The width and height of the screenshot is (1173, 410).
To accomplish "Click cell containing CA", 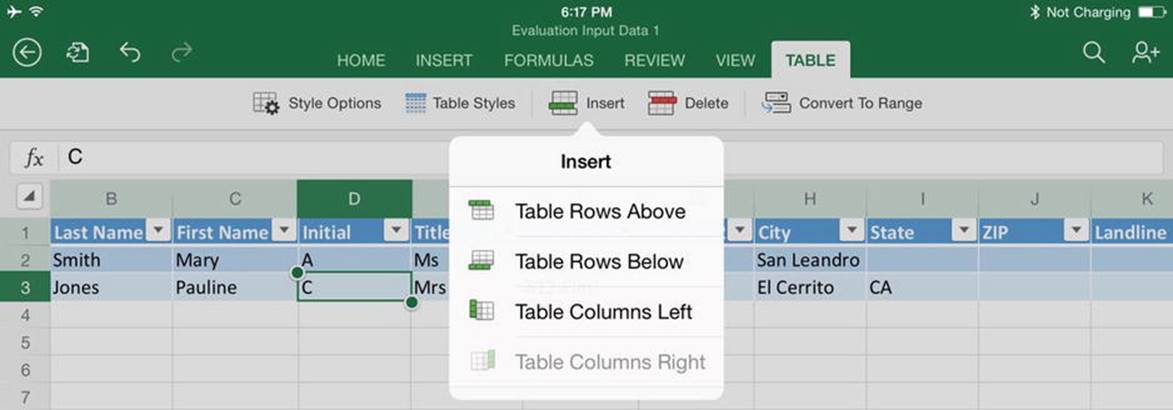I will point(922,287).
